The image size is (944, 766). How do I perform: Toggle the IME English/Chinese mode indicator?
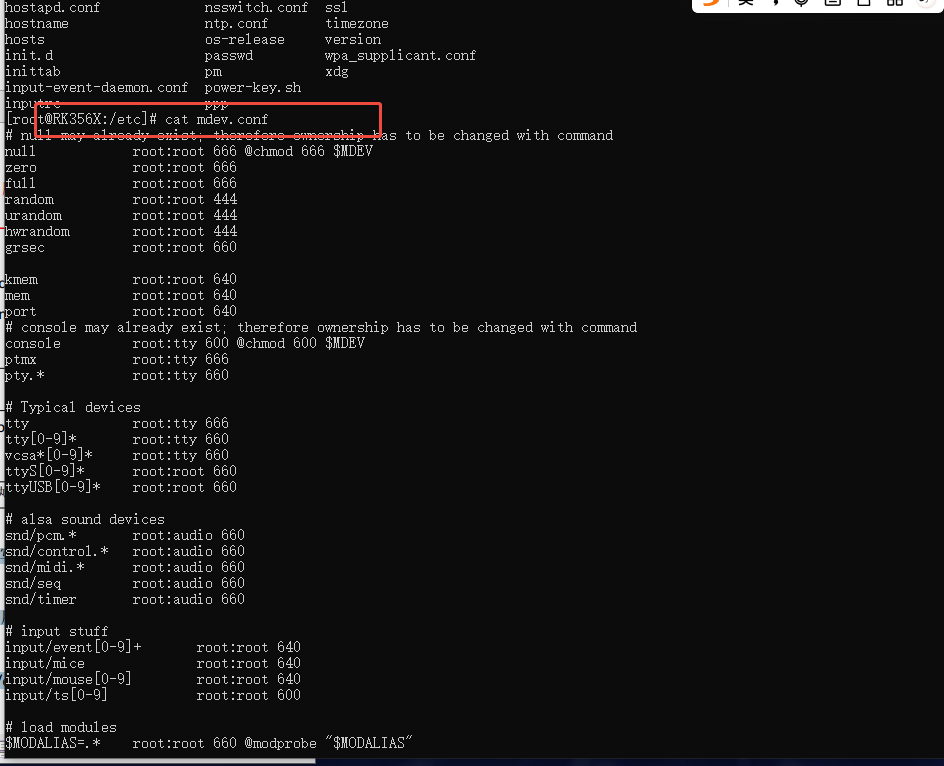746,2
